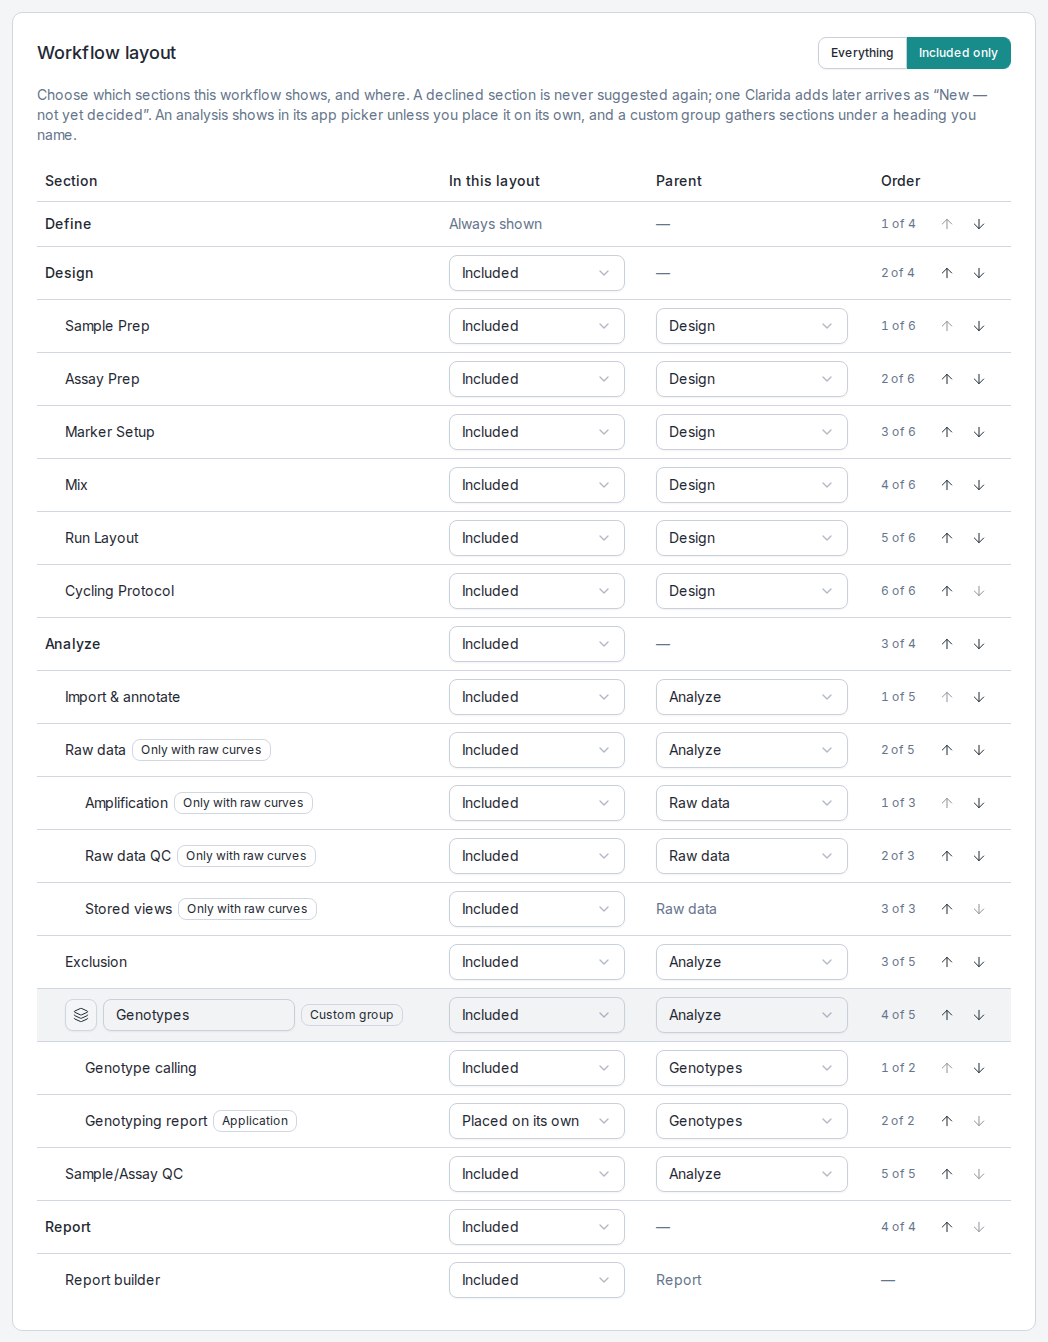The height and width of the screenshot is (1342, 1048).
Task: Open Design layout status dropdown
Action: tap(537, 273)
